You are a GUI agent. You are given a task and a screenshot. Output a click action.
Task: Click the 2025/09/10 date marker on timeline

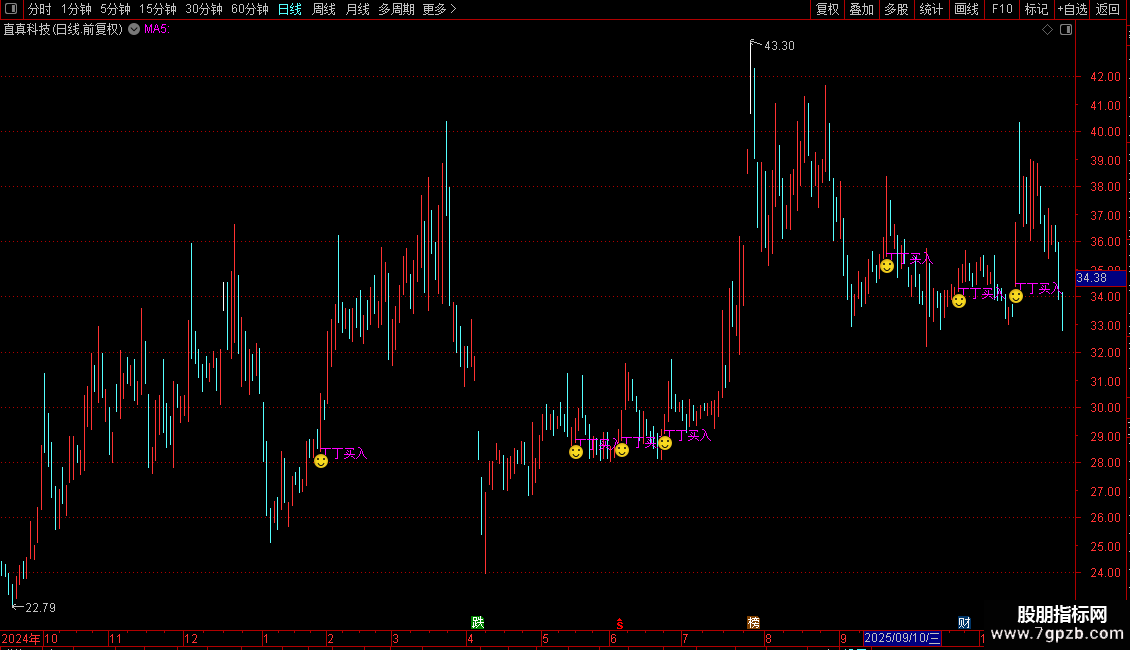click(902, 638)
